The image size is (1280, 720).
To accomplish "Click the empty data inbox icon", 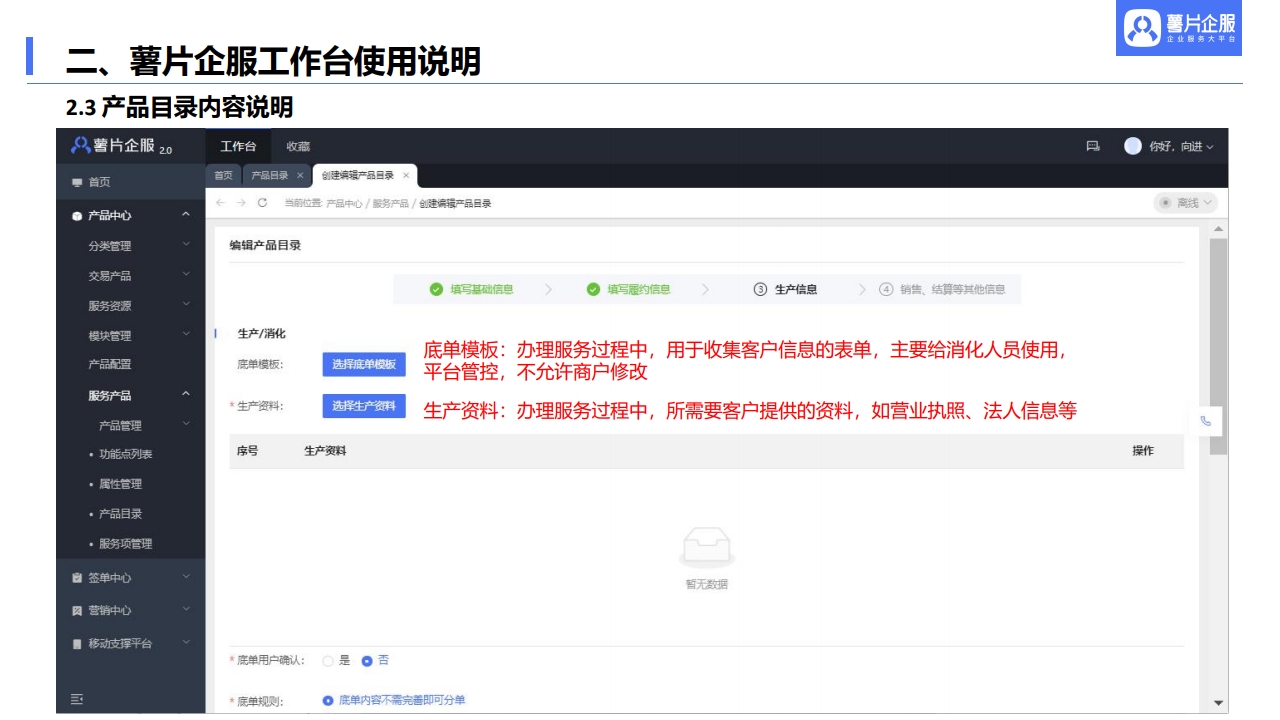I will [x=707, y=548].
